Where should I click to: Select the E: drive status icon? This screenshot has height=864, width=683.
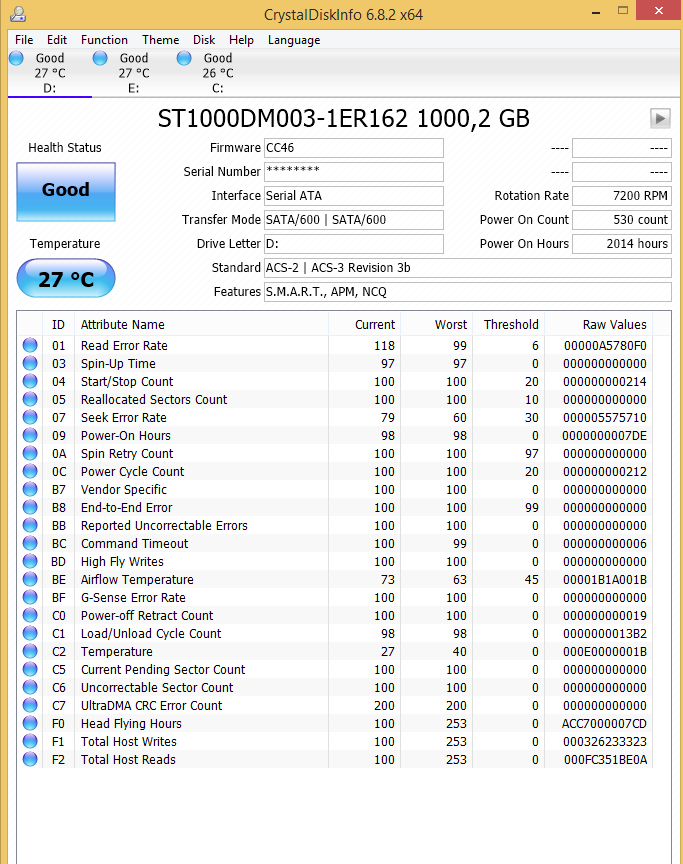click(100, 58)
